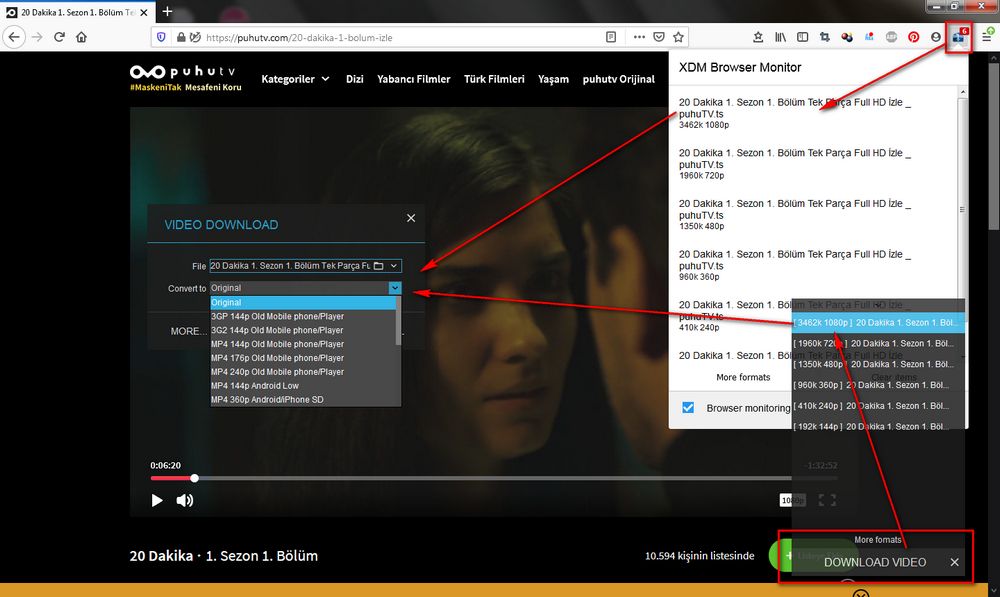1000x597 pixels.
Task: Open the browser home page
Action: point(81,37)
